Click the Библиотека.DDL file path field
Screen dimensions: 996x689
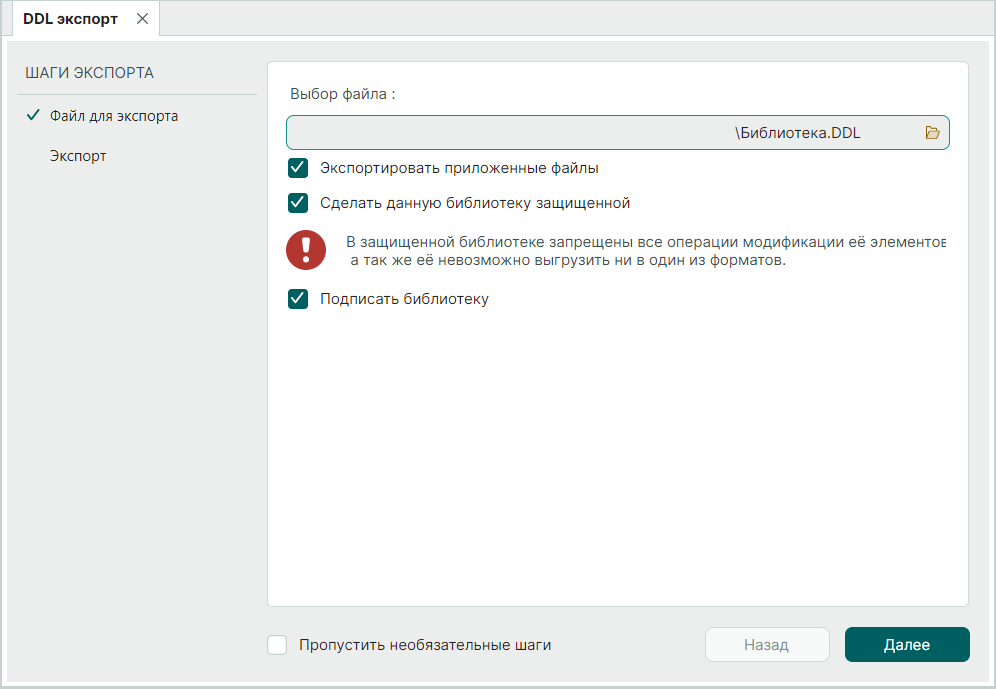tap(600, 133)
